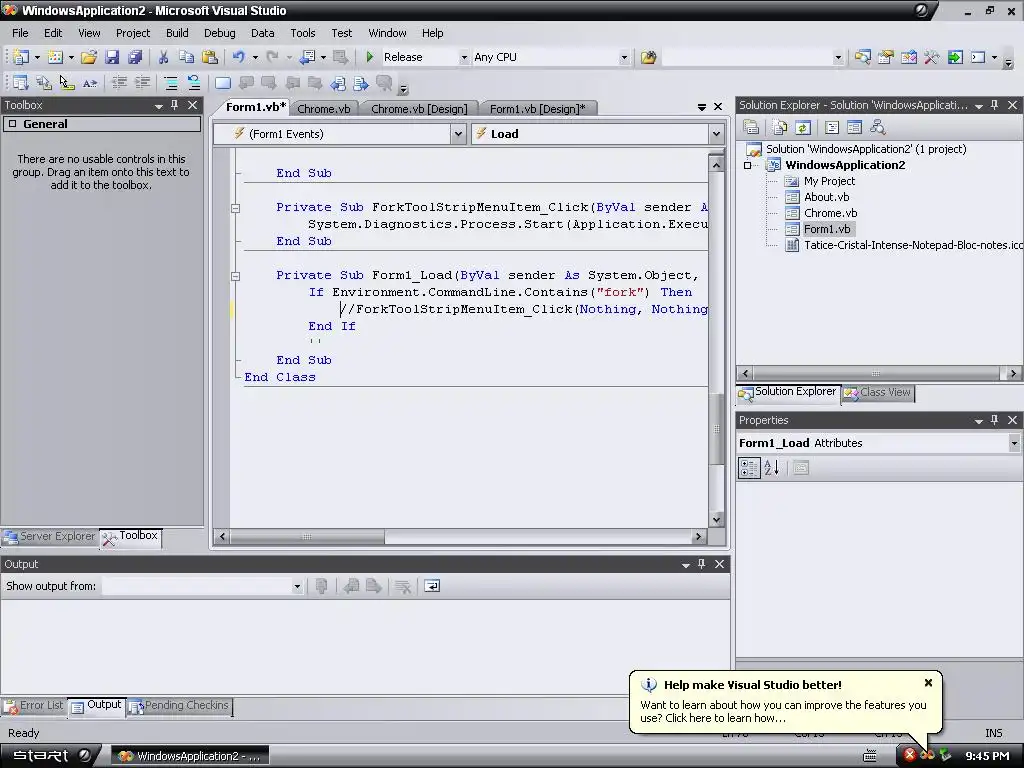This screenshot has width=1024, height=768.
Task: Click the blue Undo arrow icon
Action: (x=238, y=57)
